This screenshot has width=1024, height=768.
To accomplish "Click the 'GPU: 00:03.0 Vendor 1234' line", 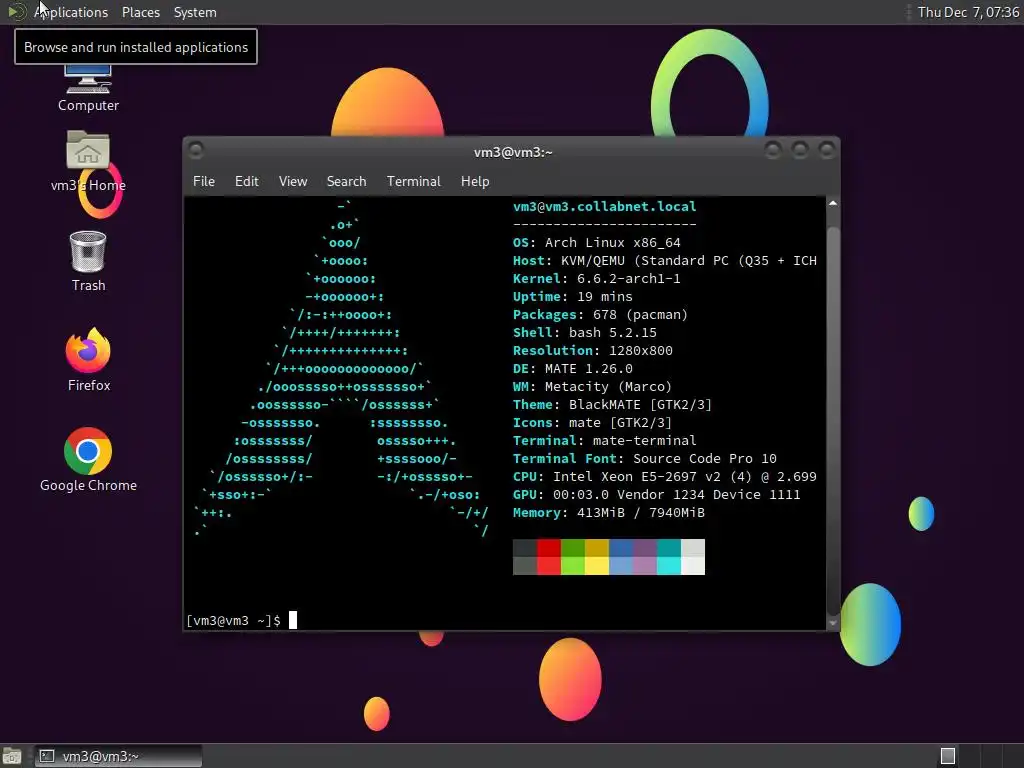I will [x=657, y=495].
